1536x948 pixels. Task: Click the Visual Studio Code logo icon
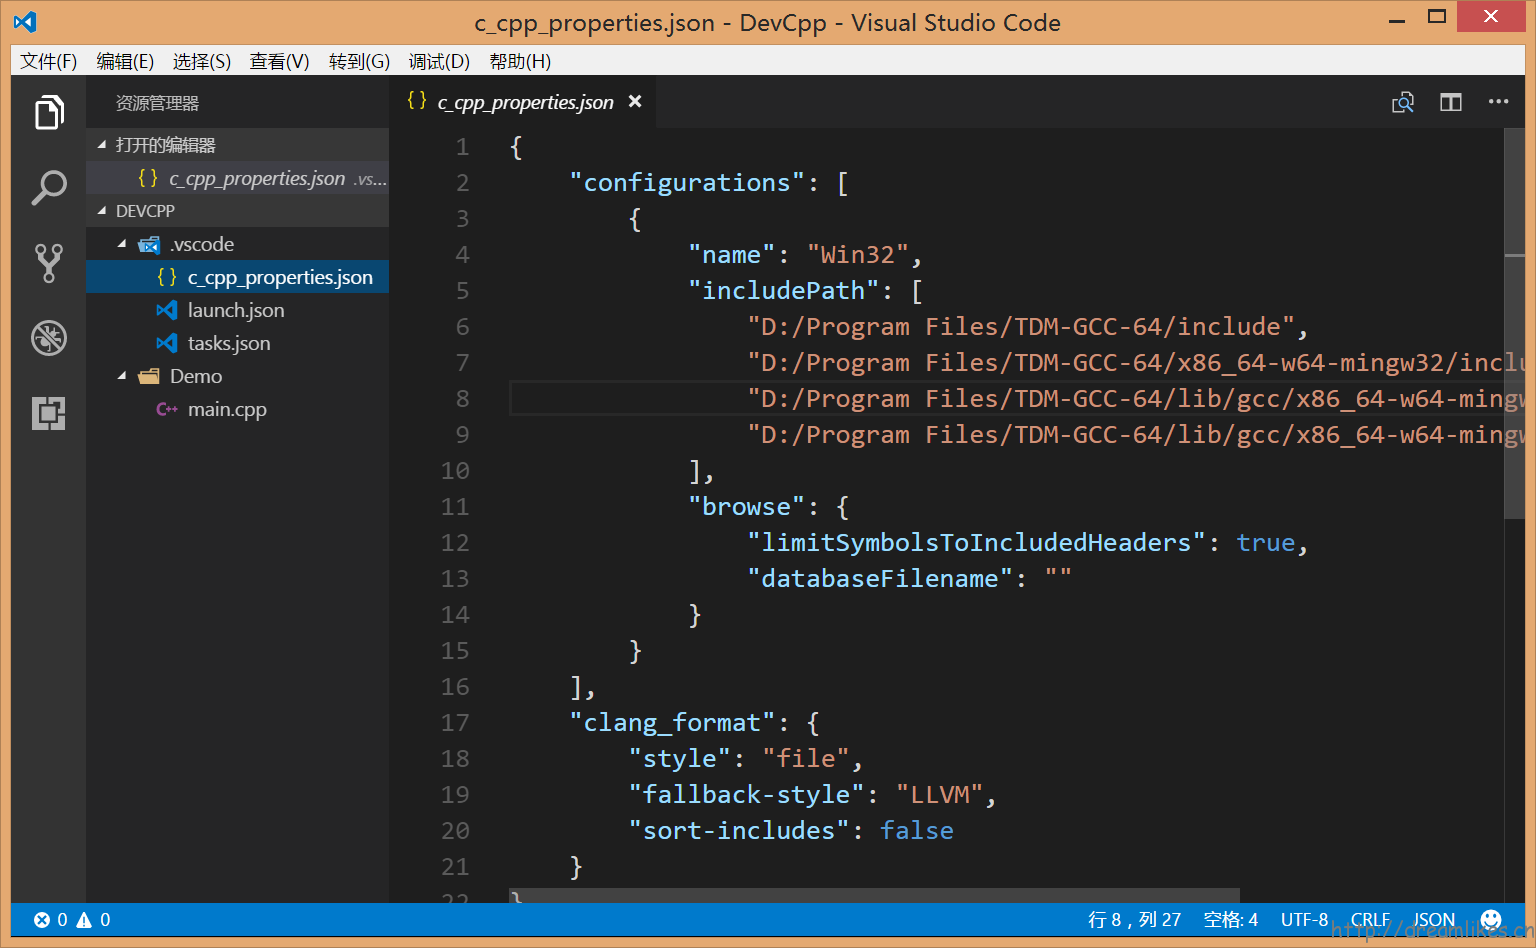tap(25, 21)
